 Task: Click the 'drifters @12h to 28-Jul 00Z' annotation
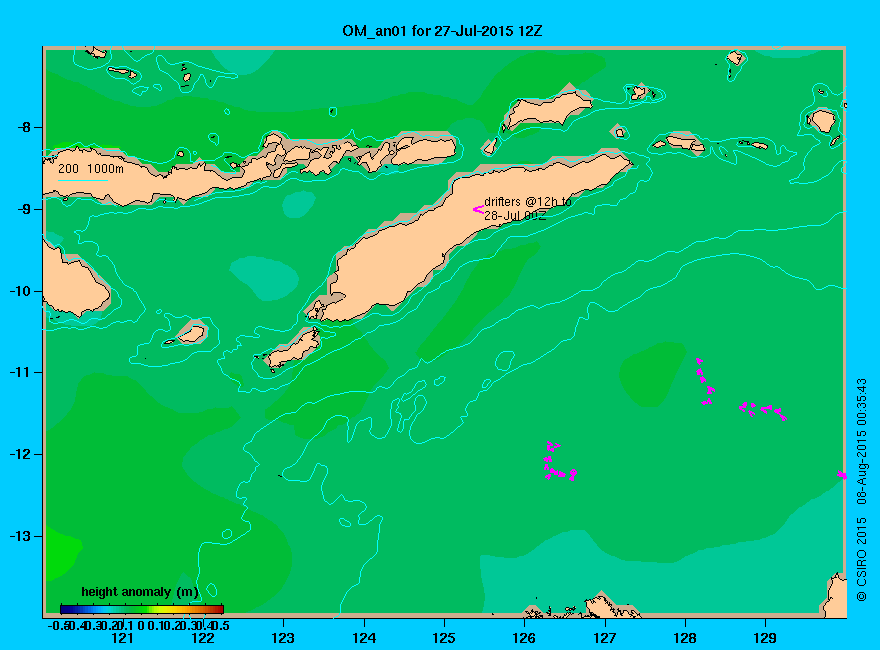528,208
